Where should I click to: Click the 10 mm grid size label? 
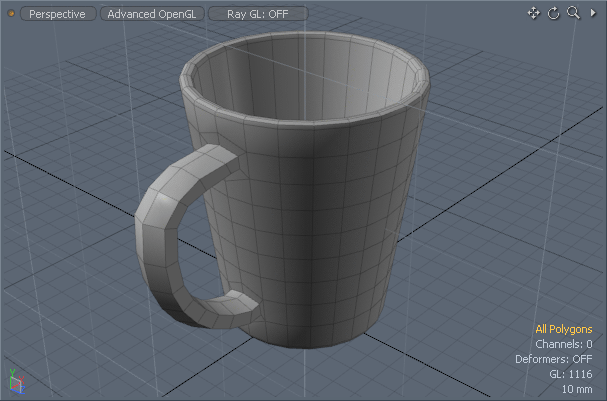pos(576,389)
